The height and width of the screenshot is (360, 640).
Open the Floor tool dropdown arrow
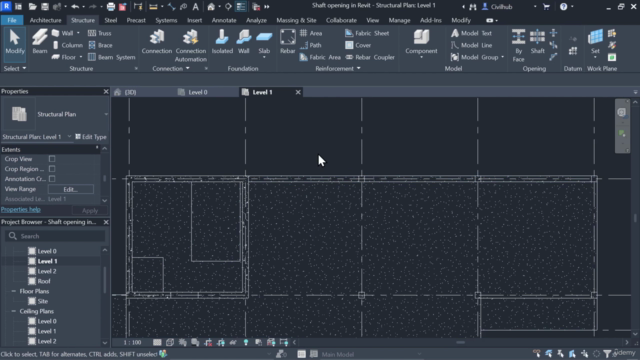[81, 57]
